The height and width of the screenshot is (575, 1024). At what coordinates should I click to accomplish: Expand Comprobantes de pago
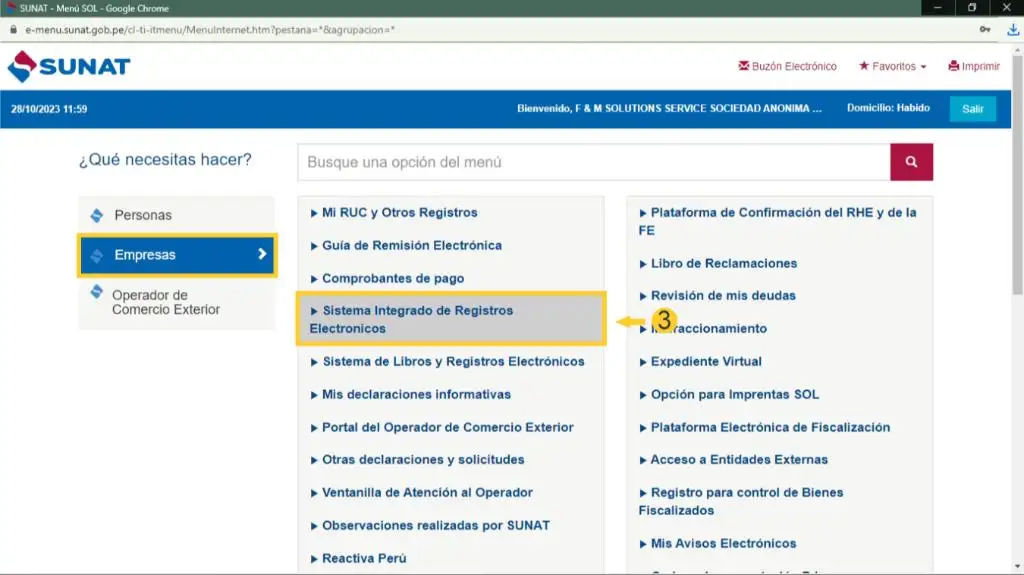393,278
